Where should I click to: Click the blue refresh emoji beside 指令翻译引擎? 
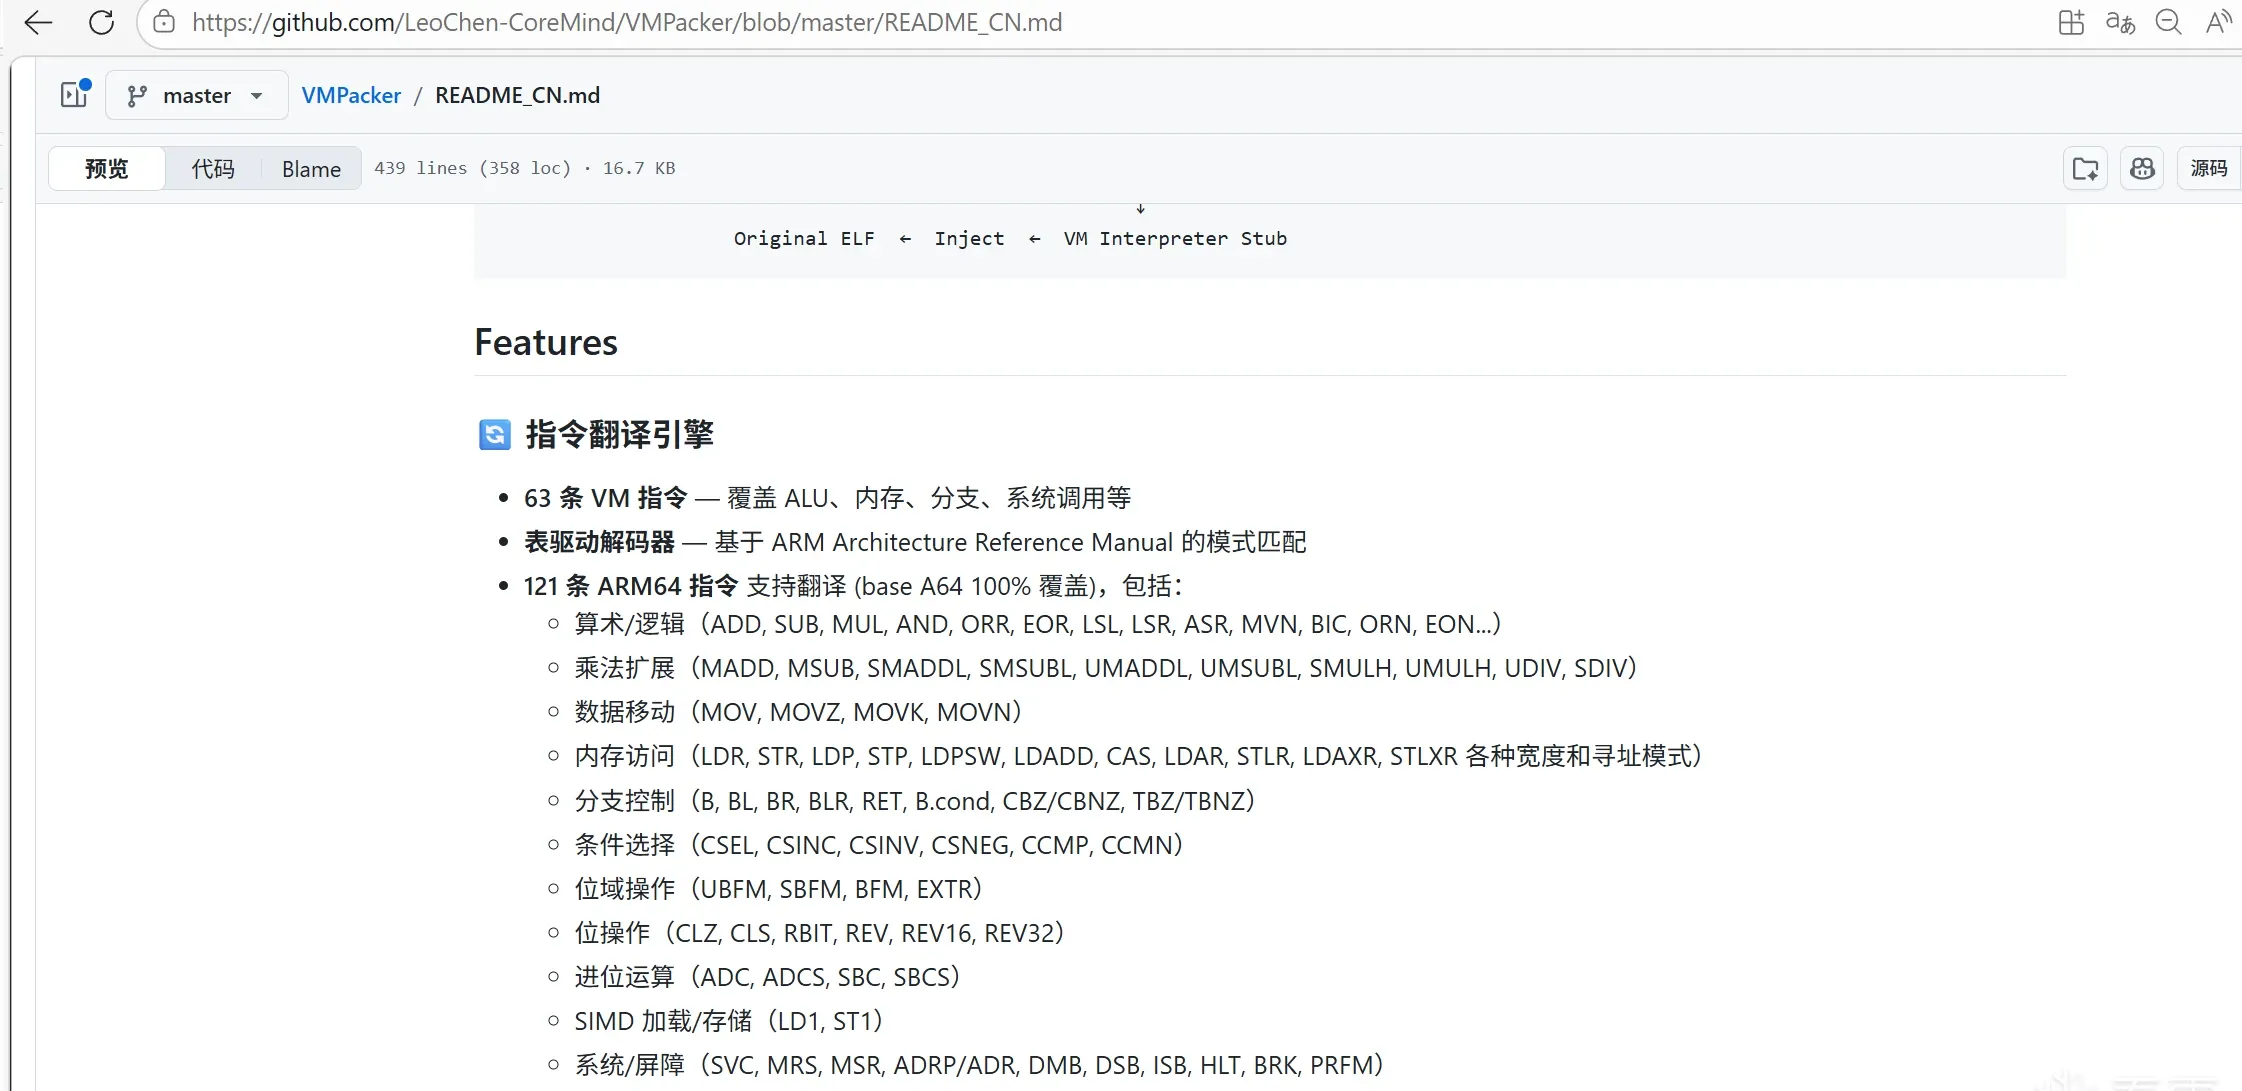[x=494, y=434]
